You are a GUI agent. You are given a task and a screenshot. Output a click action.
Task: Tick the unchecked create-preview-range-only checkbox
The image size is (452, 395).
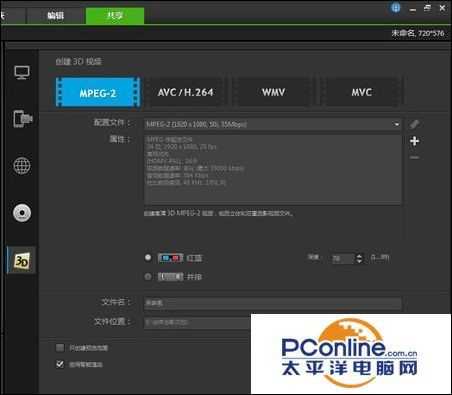point(60,348)
